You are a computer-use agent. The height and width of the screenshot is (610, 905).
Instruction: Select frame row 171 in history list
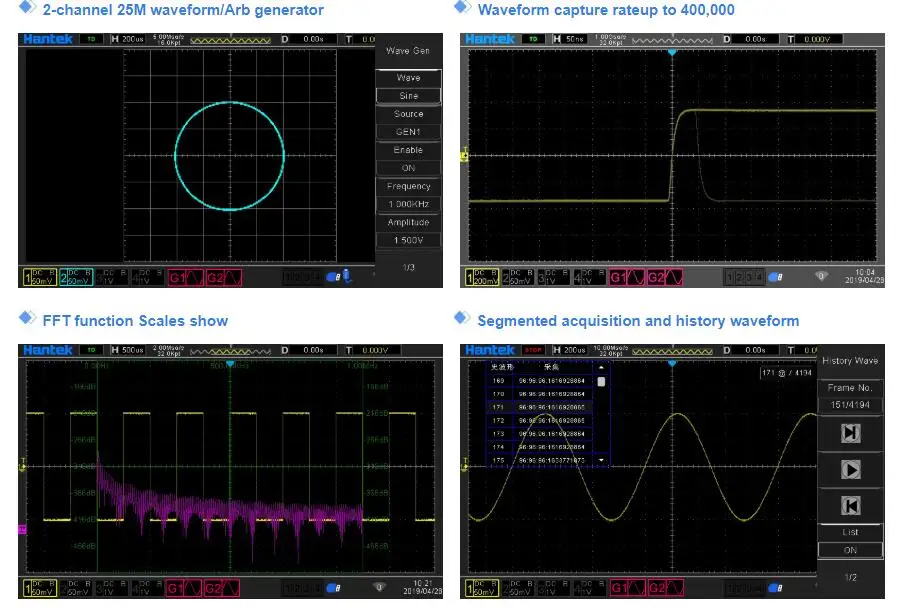coord(541,407)
